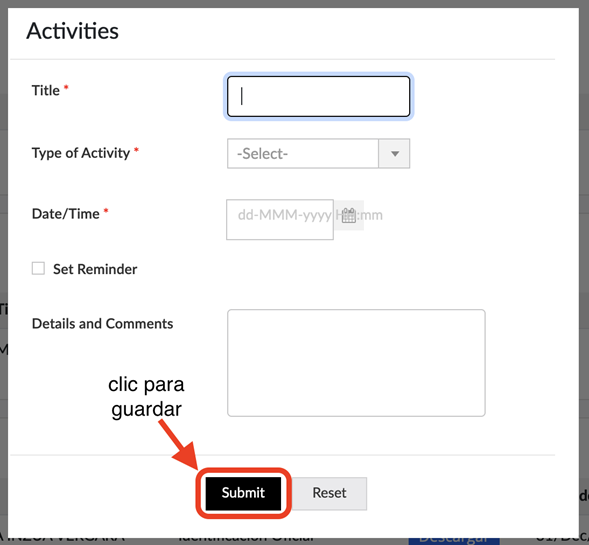Click inside the Details and Comments textarea
Screen dimensions: 589x545
tap(356, 363)
